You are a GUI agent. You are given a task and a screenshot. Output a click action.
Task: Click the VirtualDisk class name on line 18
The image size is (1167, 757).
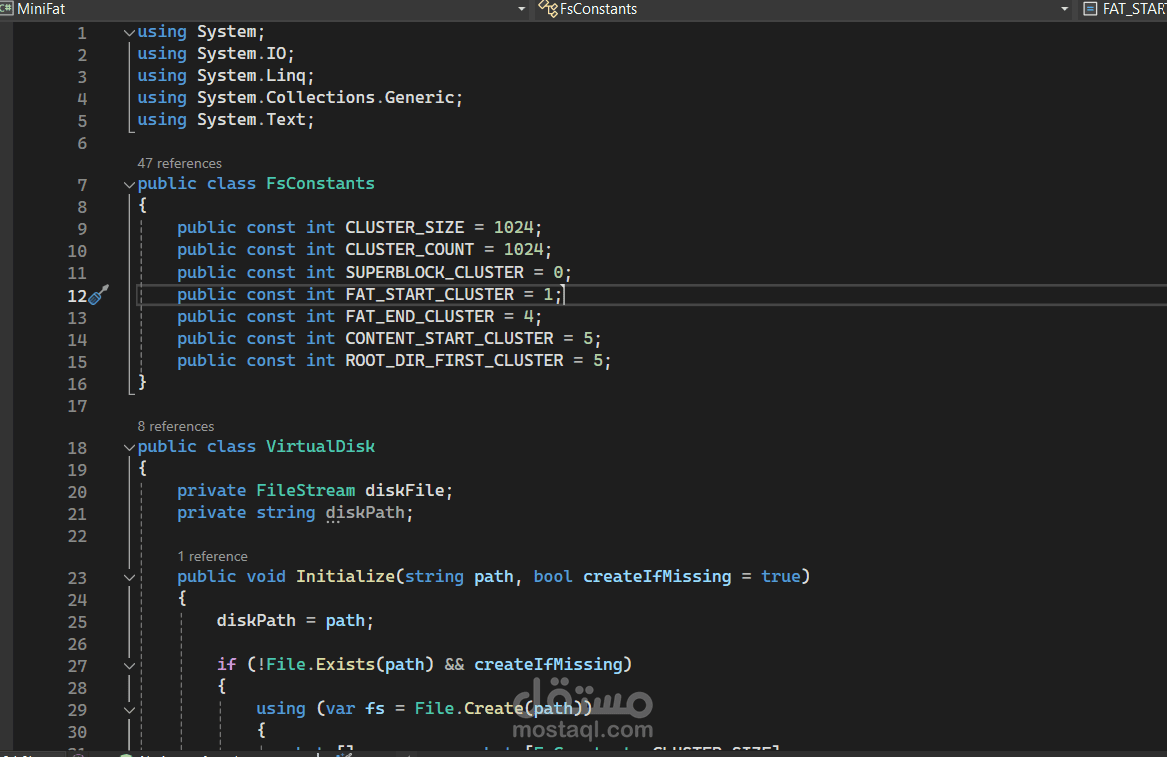(320, 447)
